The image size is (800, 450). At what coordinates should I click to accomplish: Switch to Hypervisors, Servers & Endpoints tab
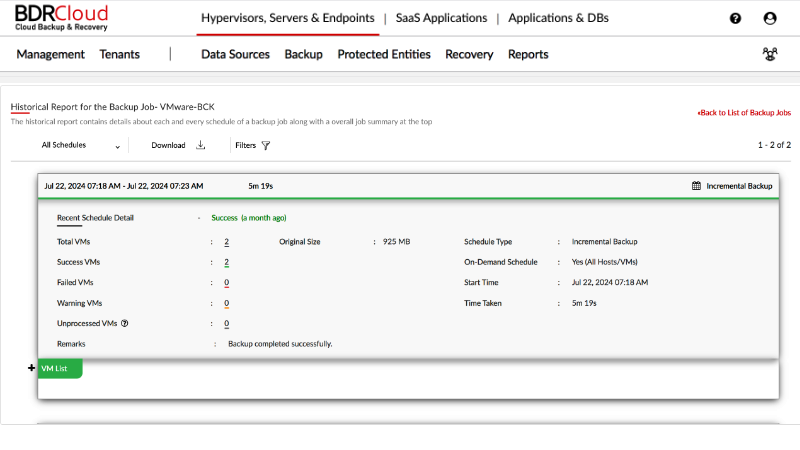[288, 18]
